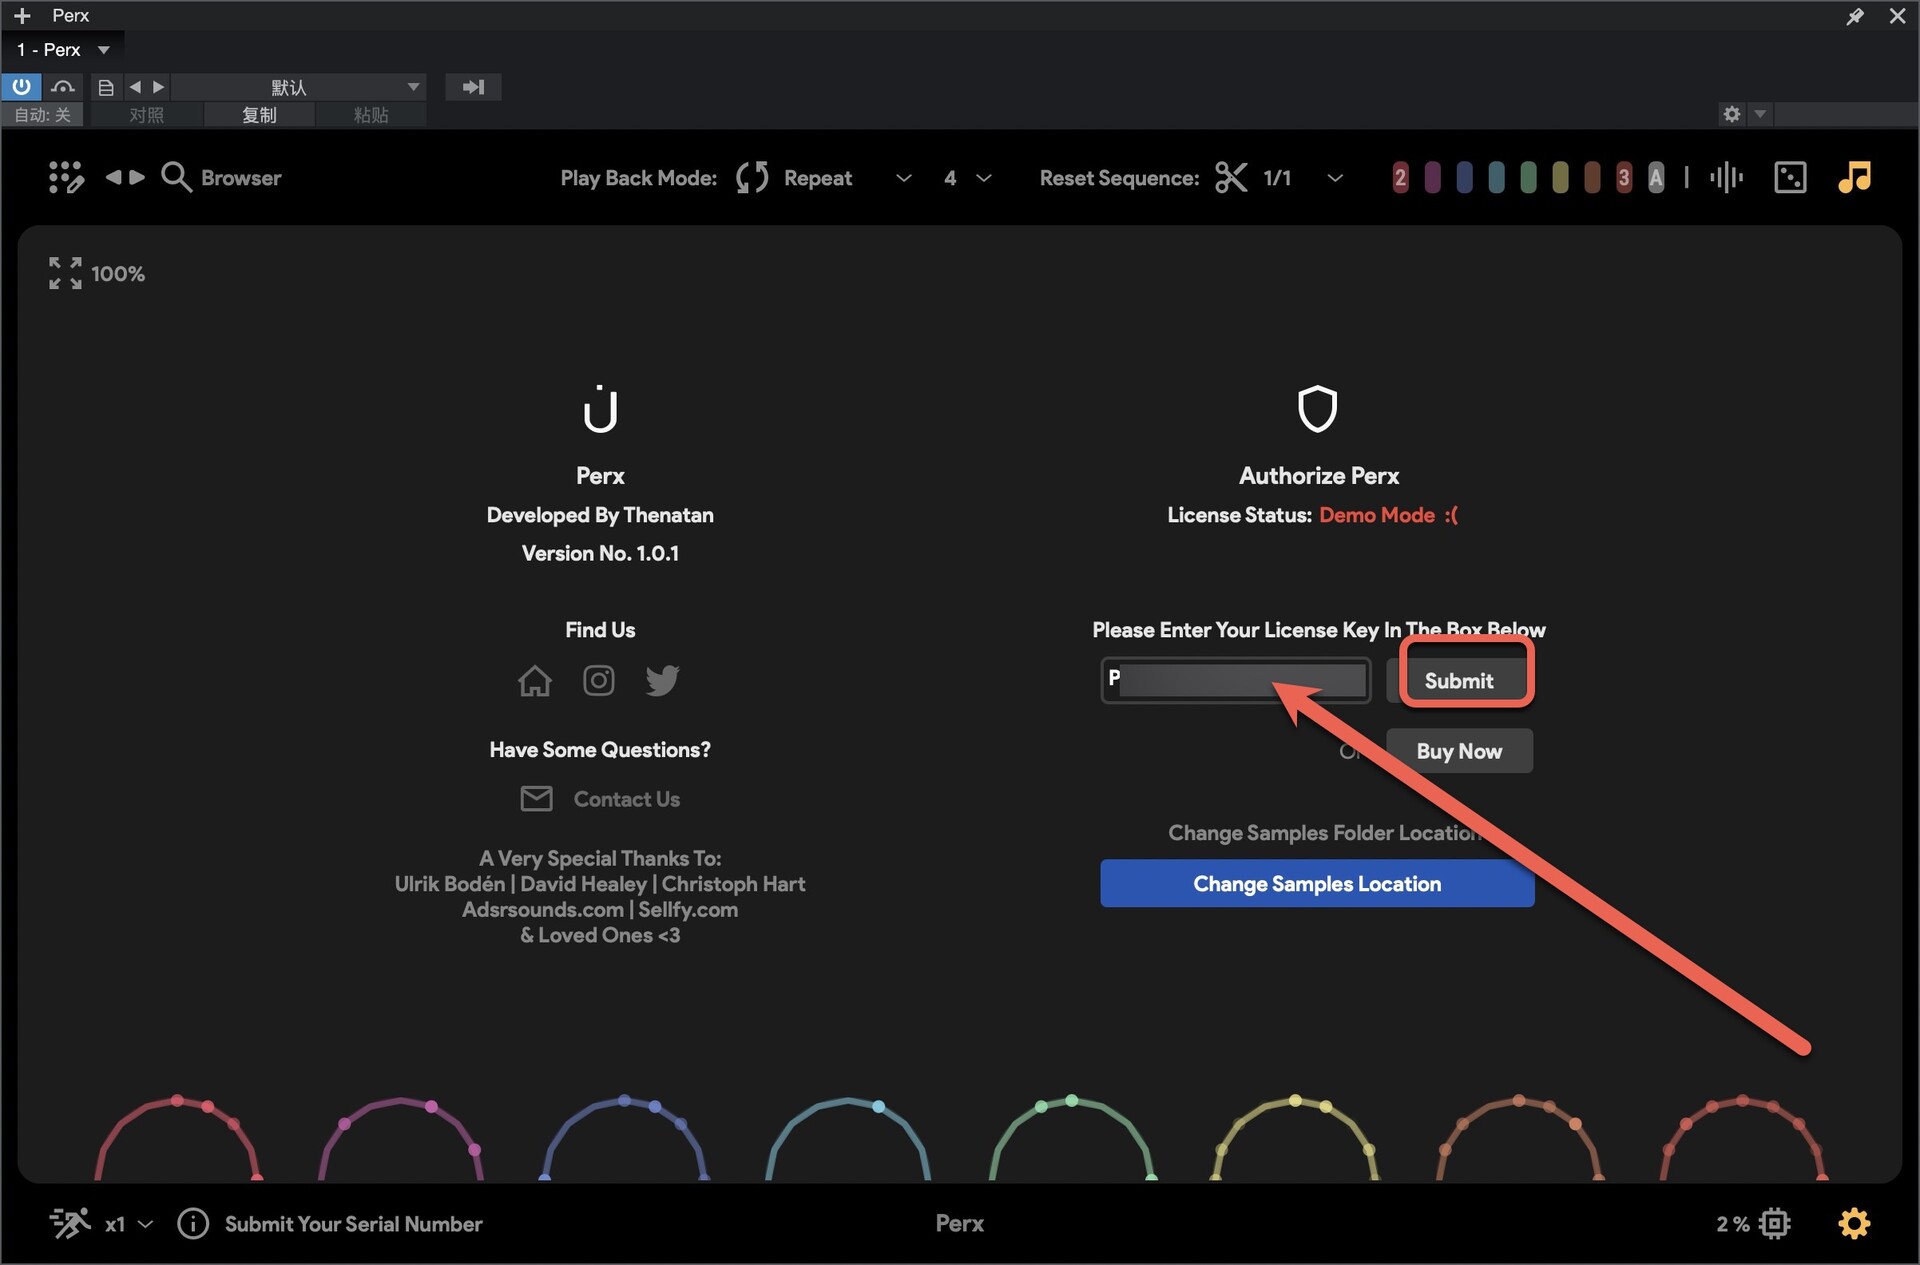Click the Repeat playback mode loop icon
1920x1265 pixels.
click(752, 178)
